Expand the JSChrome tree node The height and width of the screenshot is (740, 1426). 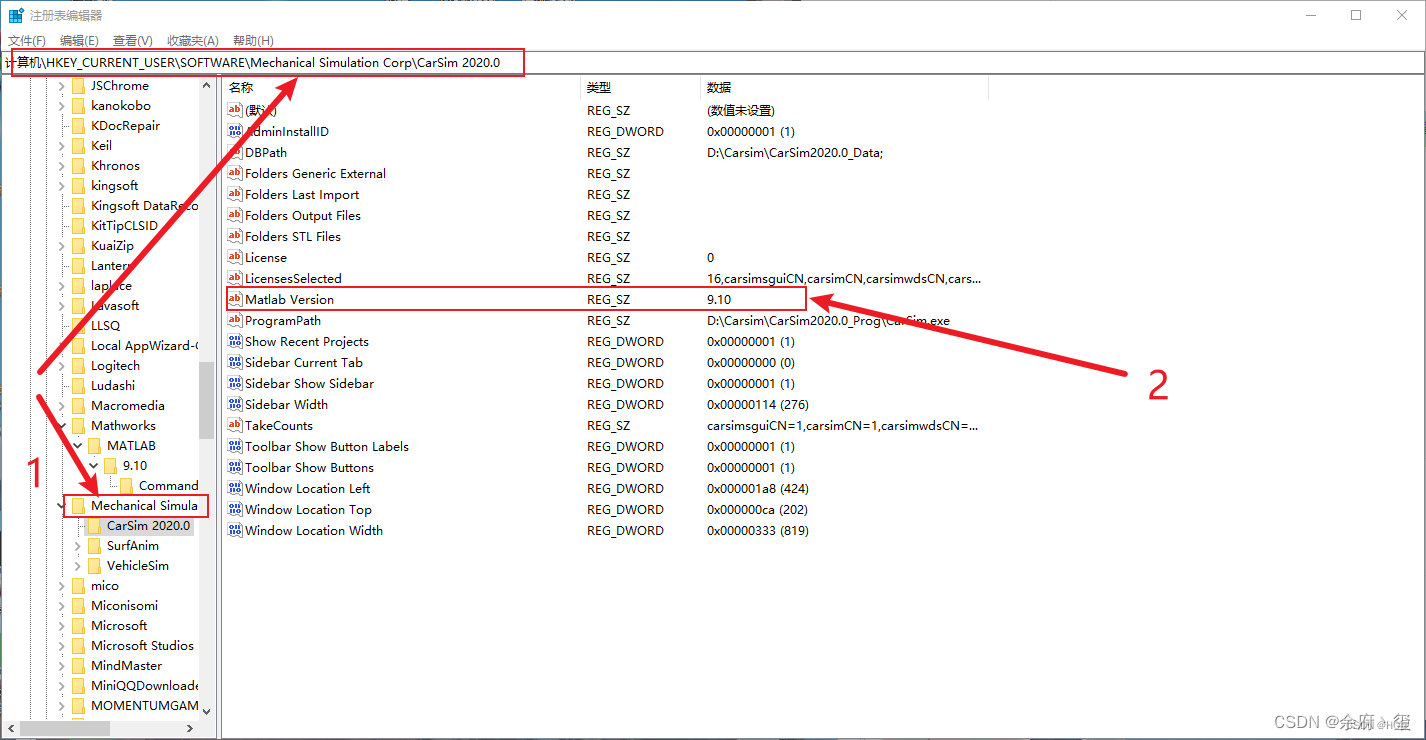pos(62,85)
